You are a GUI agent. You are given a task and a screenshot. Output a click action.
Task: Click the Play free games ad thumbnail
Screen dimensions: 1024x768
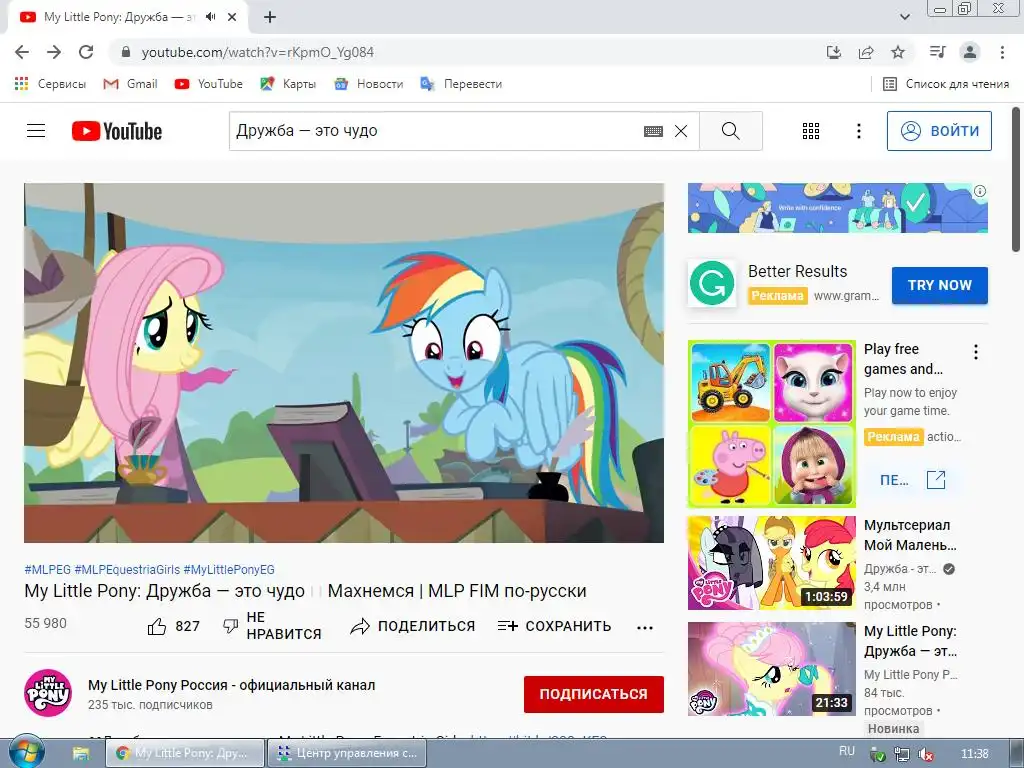coord(772,424)
